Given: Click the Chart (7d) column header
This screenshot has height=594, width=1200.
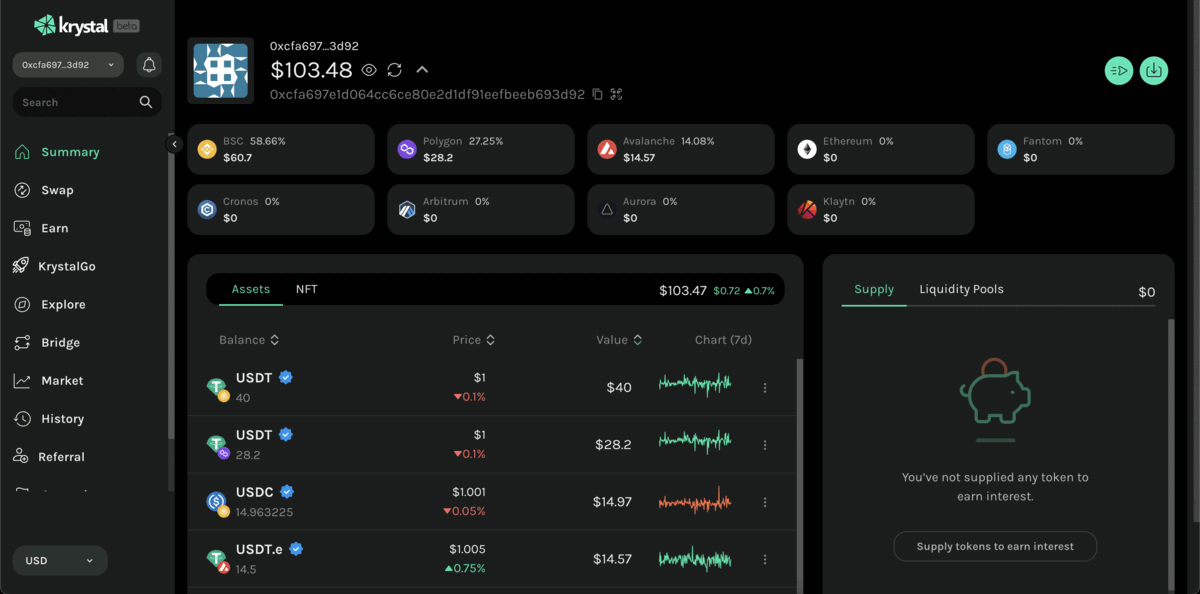Looking at the screenshot, I should (x=723, y=340).
